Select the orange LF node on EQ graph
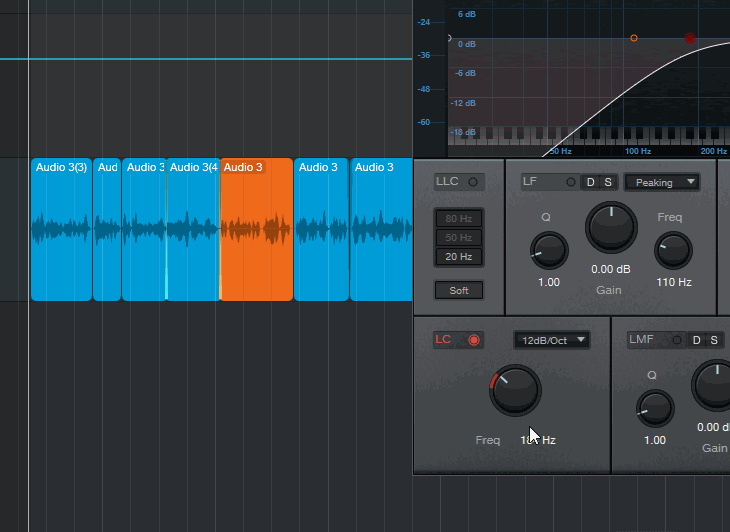The image size is (730, 532). point(633,38)
